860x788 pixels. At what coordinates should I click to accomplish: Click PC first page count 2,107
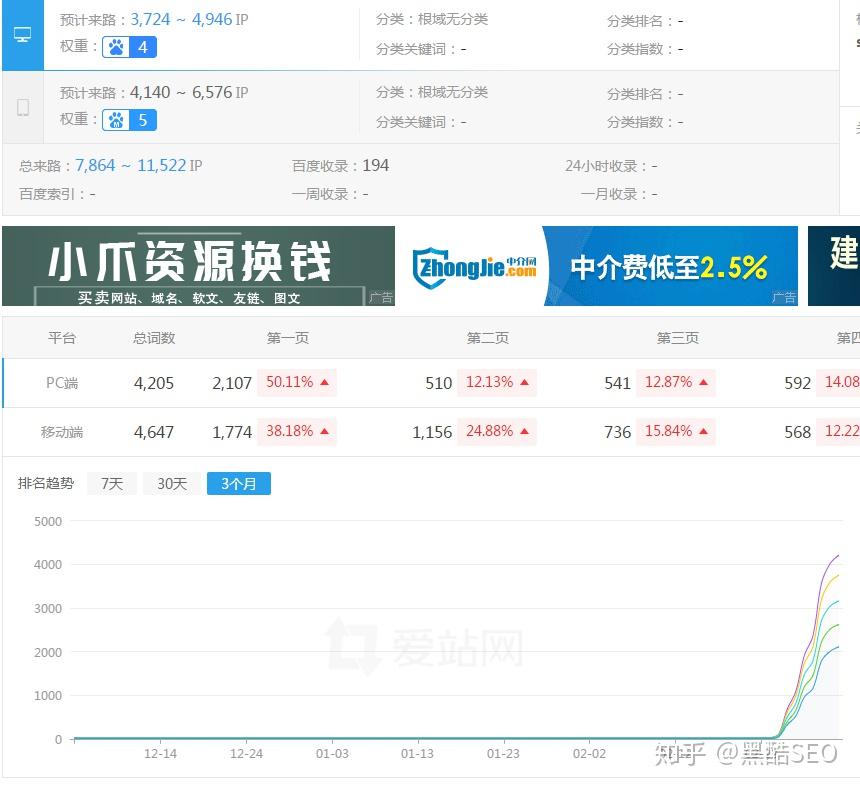coord(231,383)
